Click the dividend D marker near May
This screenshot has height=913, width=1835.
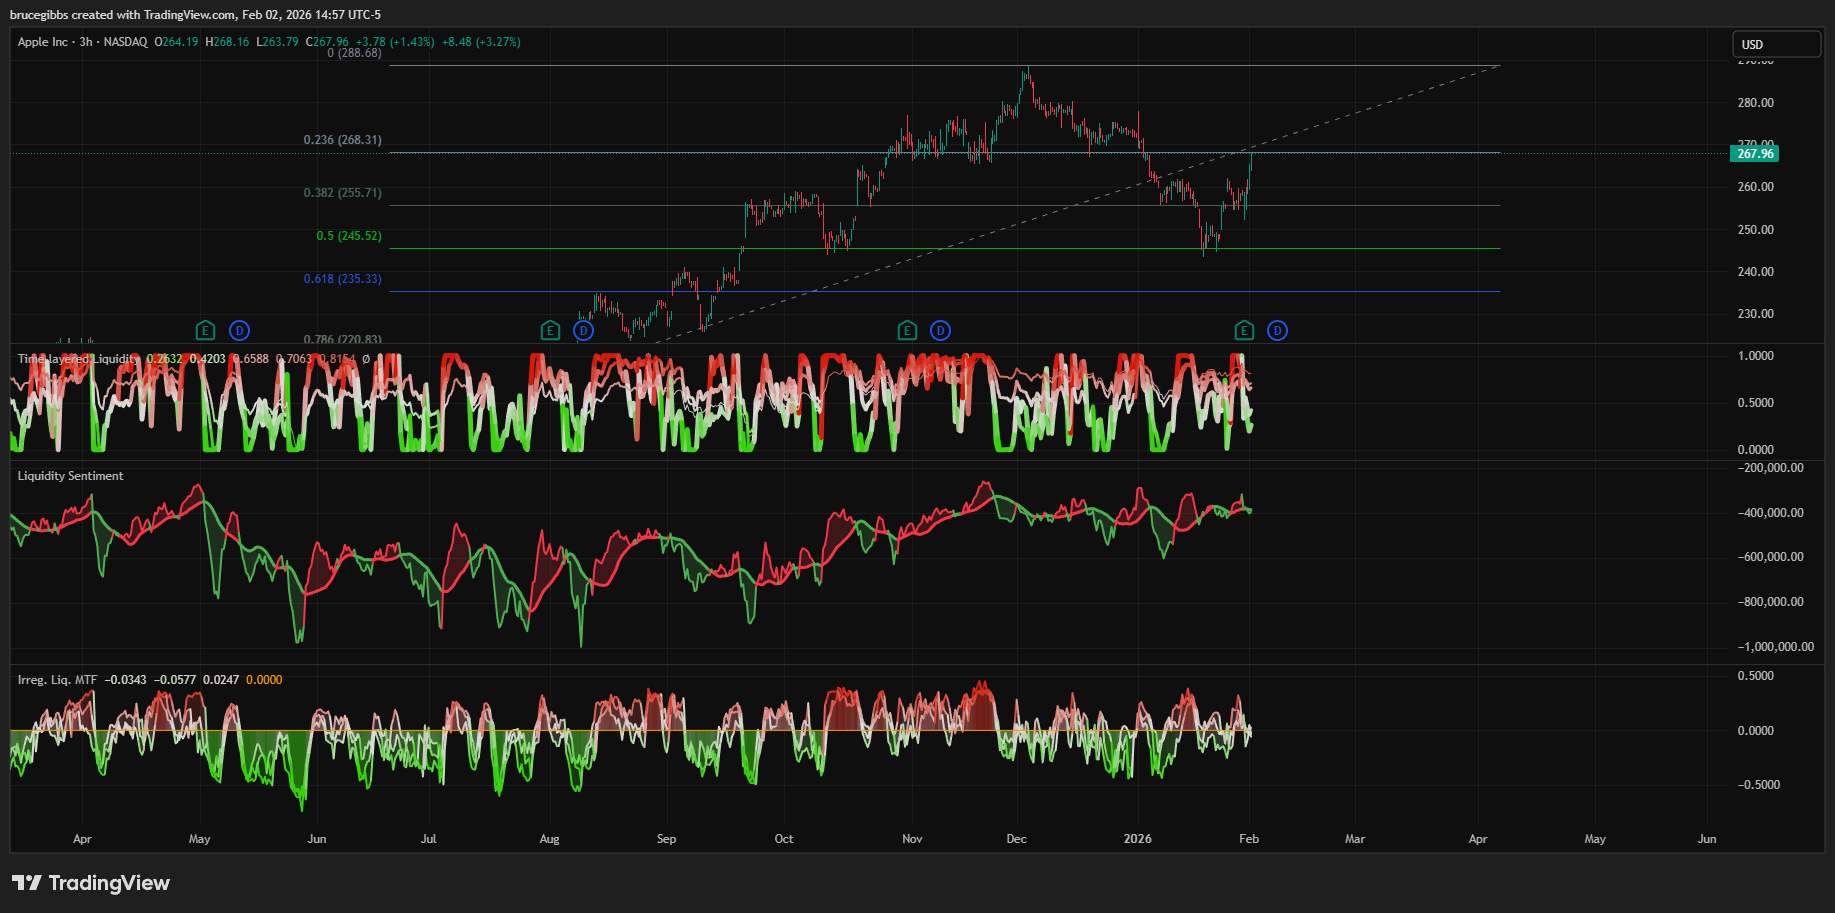(239, 331)
